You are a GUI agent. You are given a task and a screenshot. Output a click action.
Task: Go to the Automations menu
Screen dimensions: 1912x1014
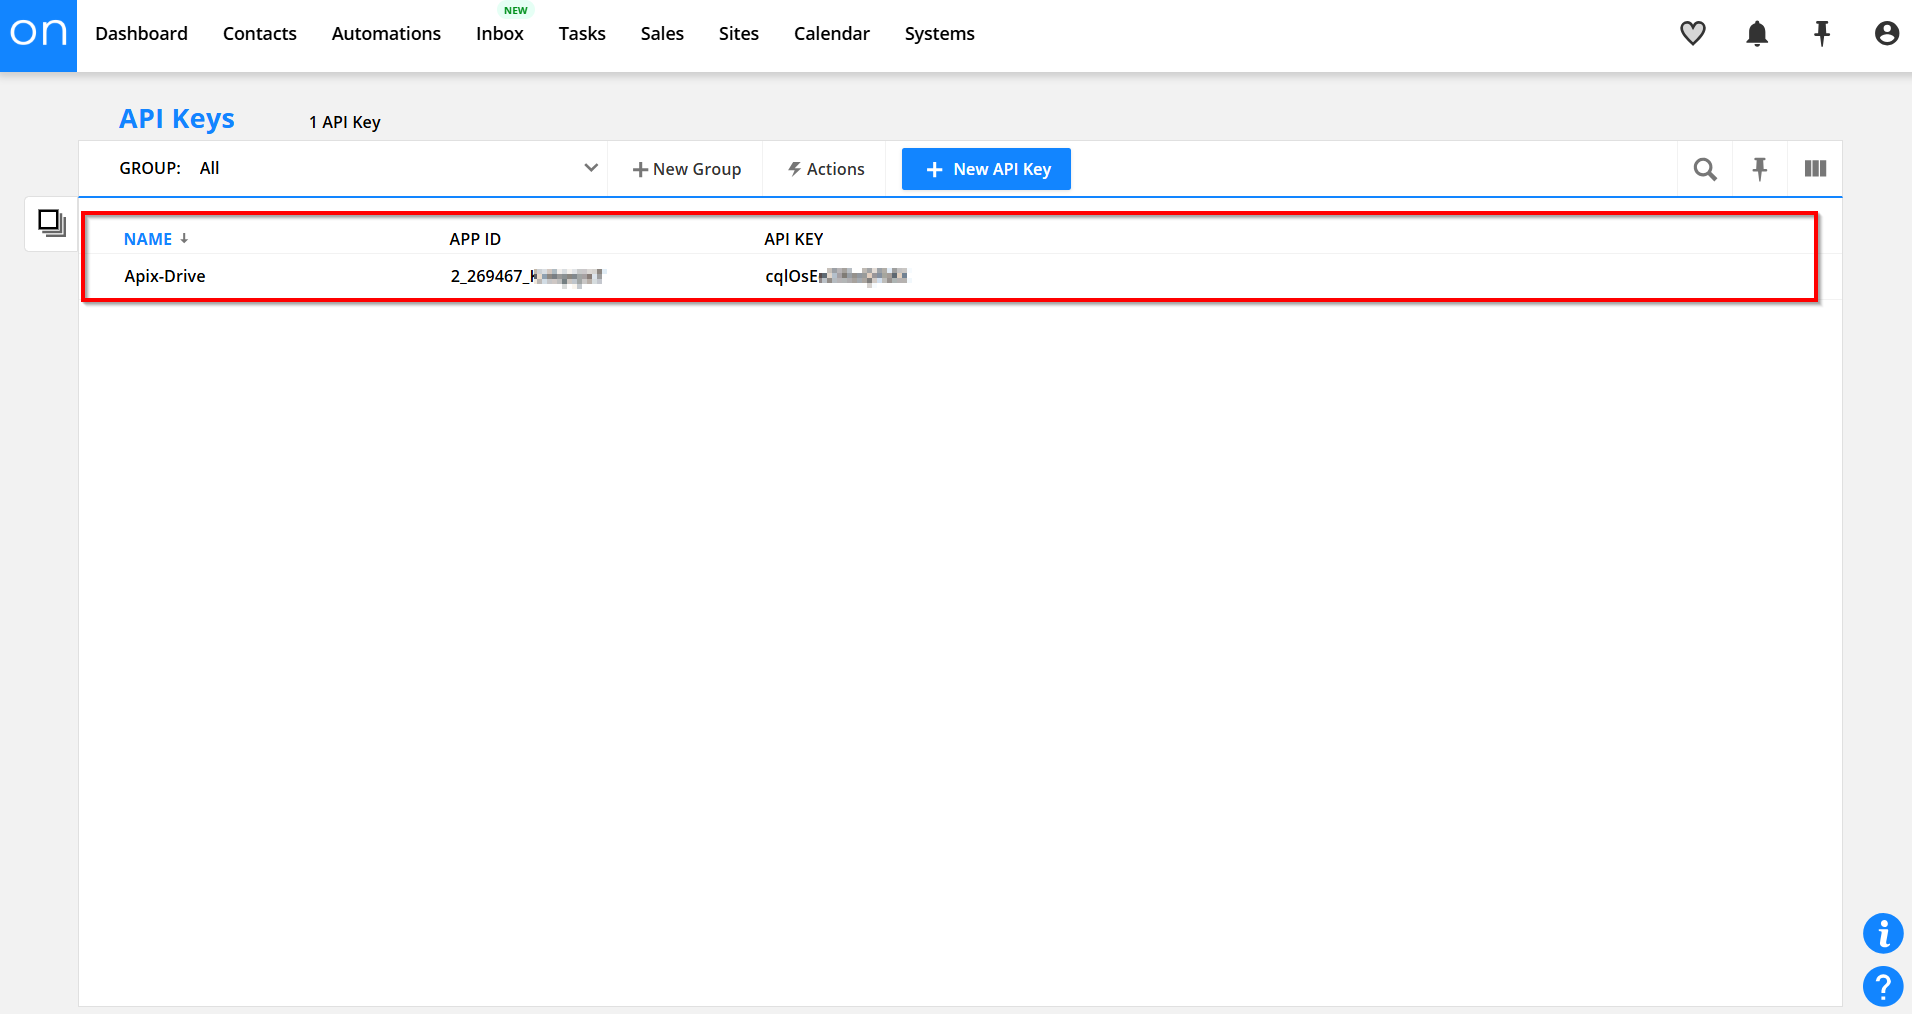pos(386,34)
